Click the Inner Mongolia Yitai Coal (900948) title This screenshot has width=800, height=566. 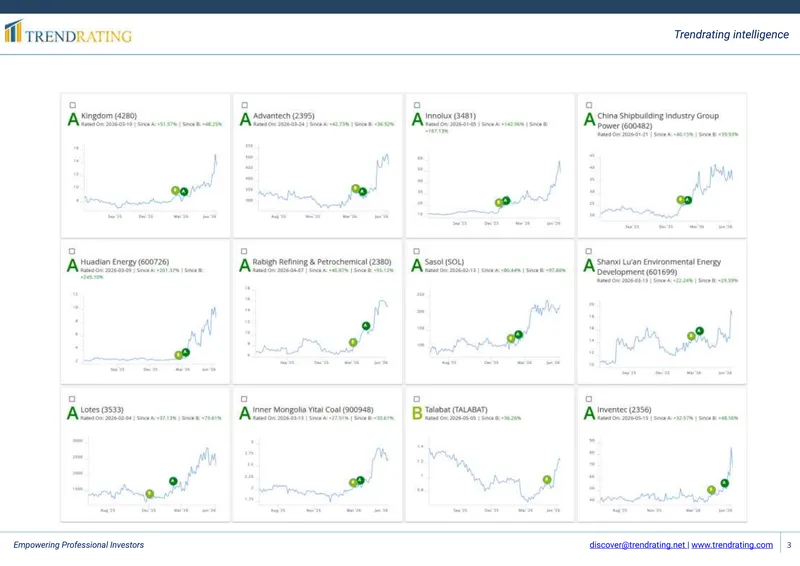(313, 409)
